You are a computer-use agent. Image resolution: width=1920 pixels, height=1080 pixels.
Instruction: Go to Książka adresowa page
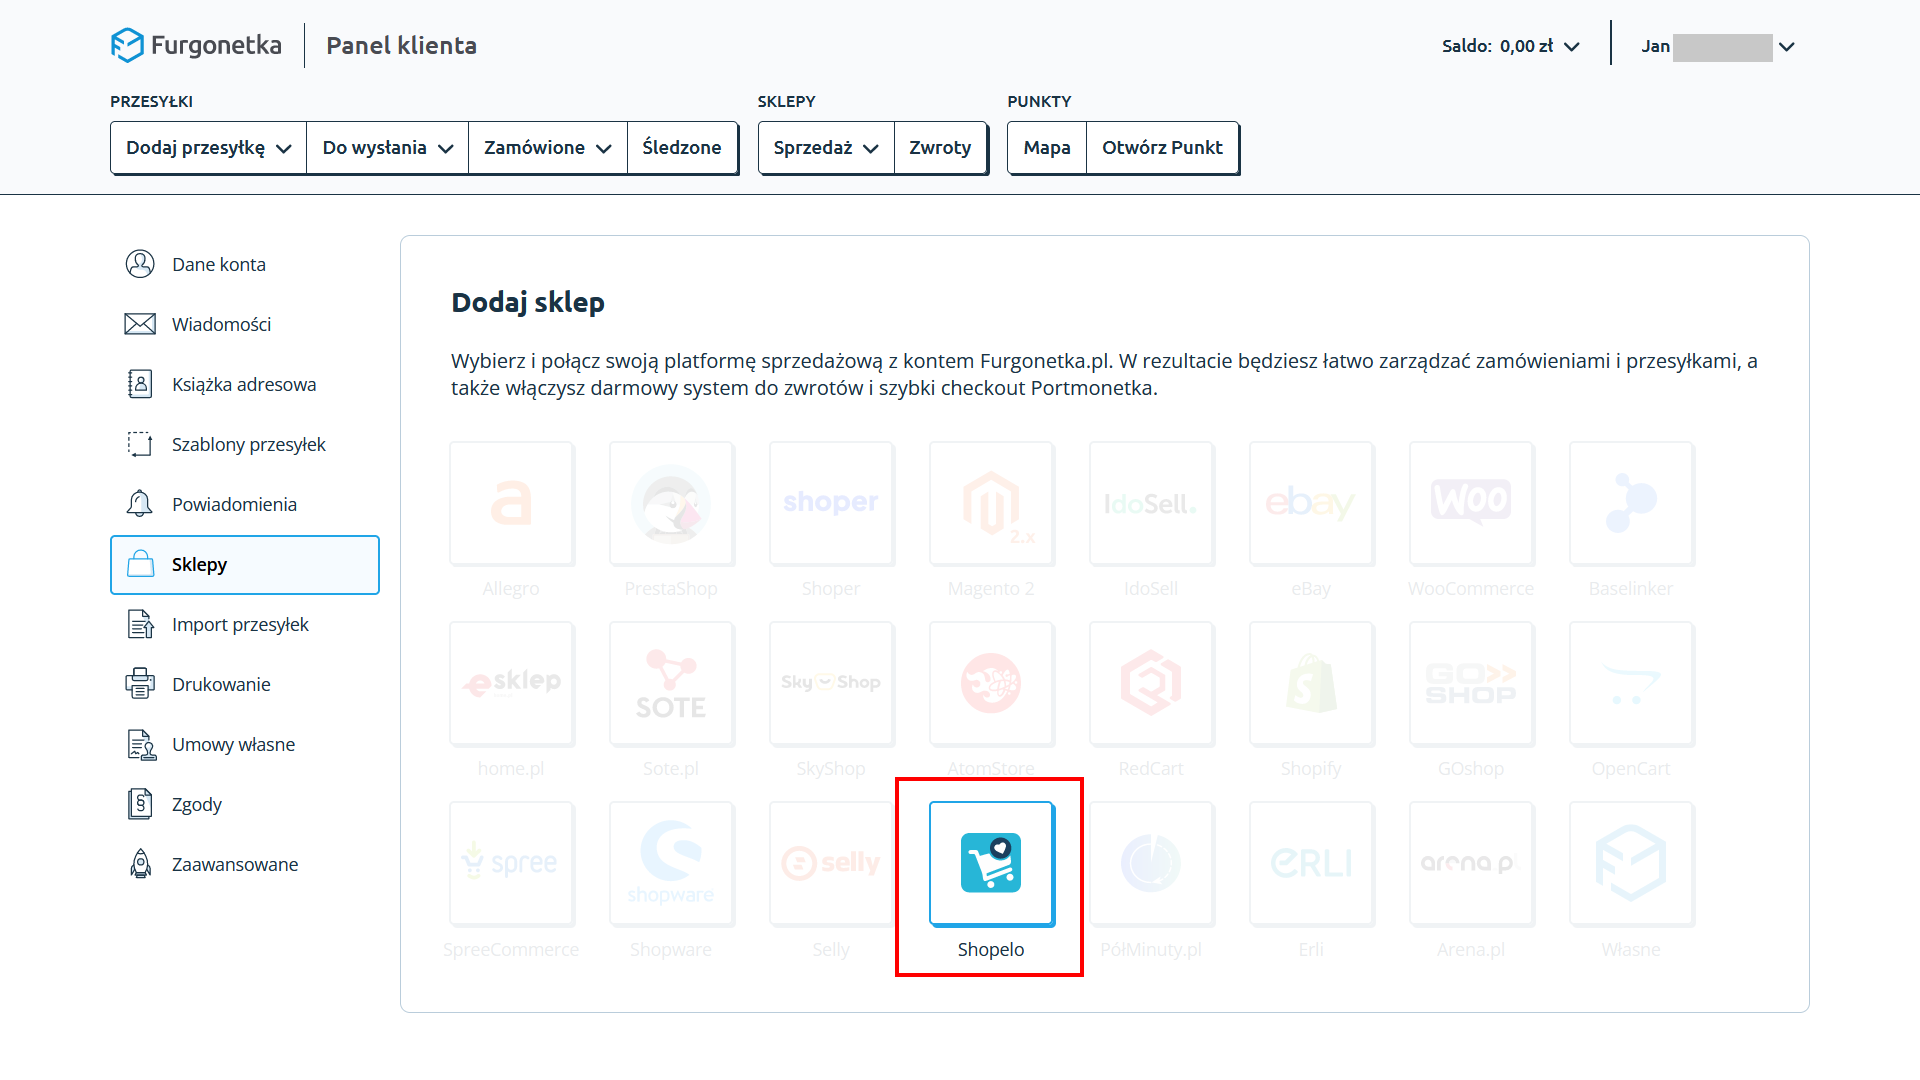click(244, 384)
